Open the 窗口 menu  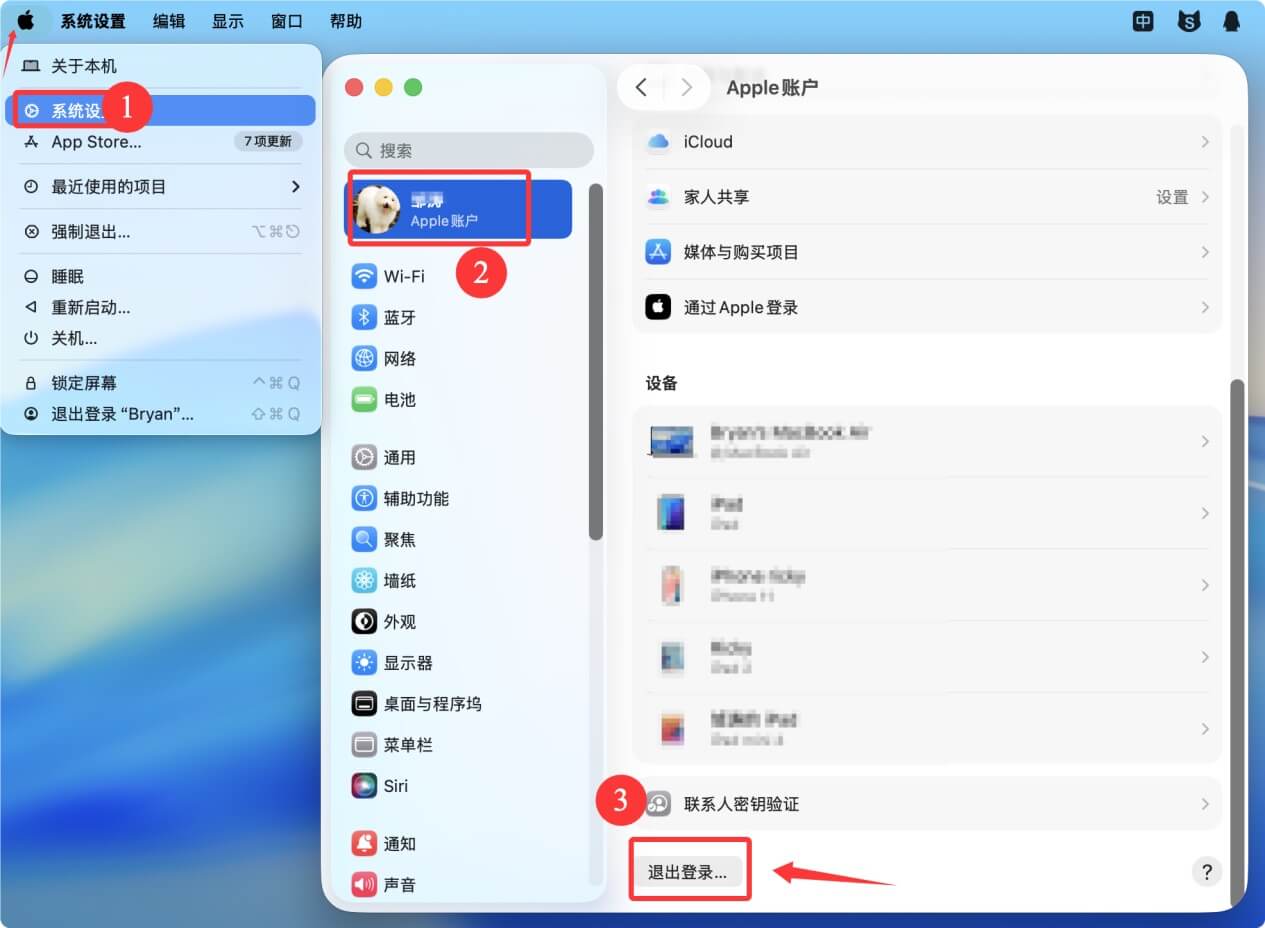[x=286, y=20]
